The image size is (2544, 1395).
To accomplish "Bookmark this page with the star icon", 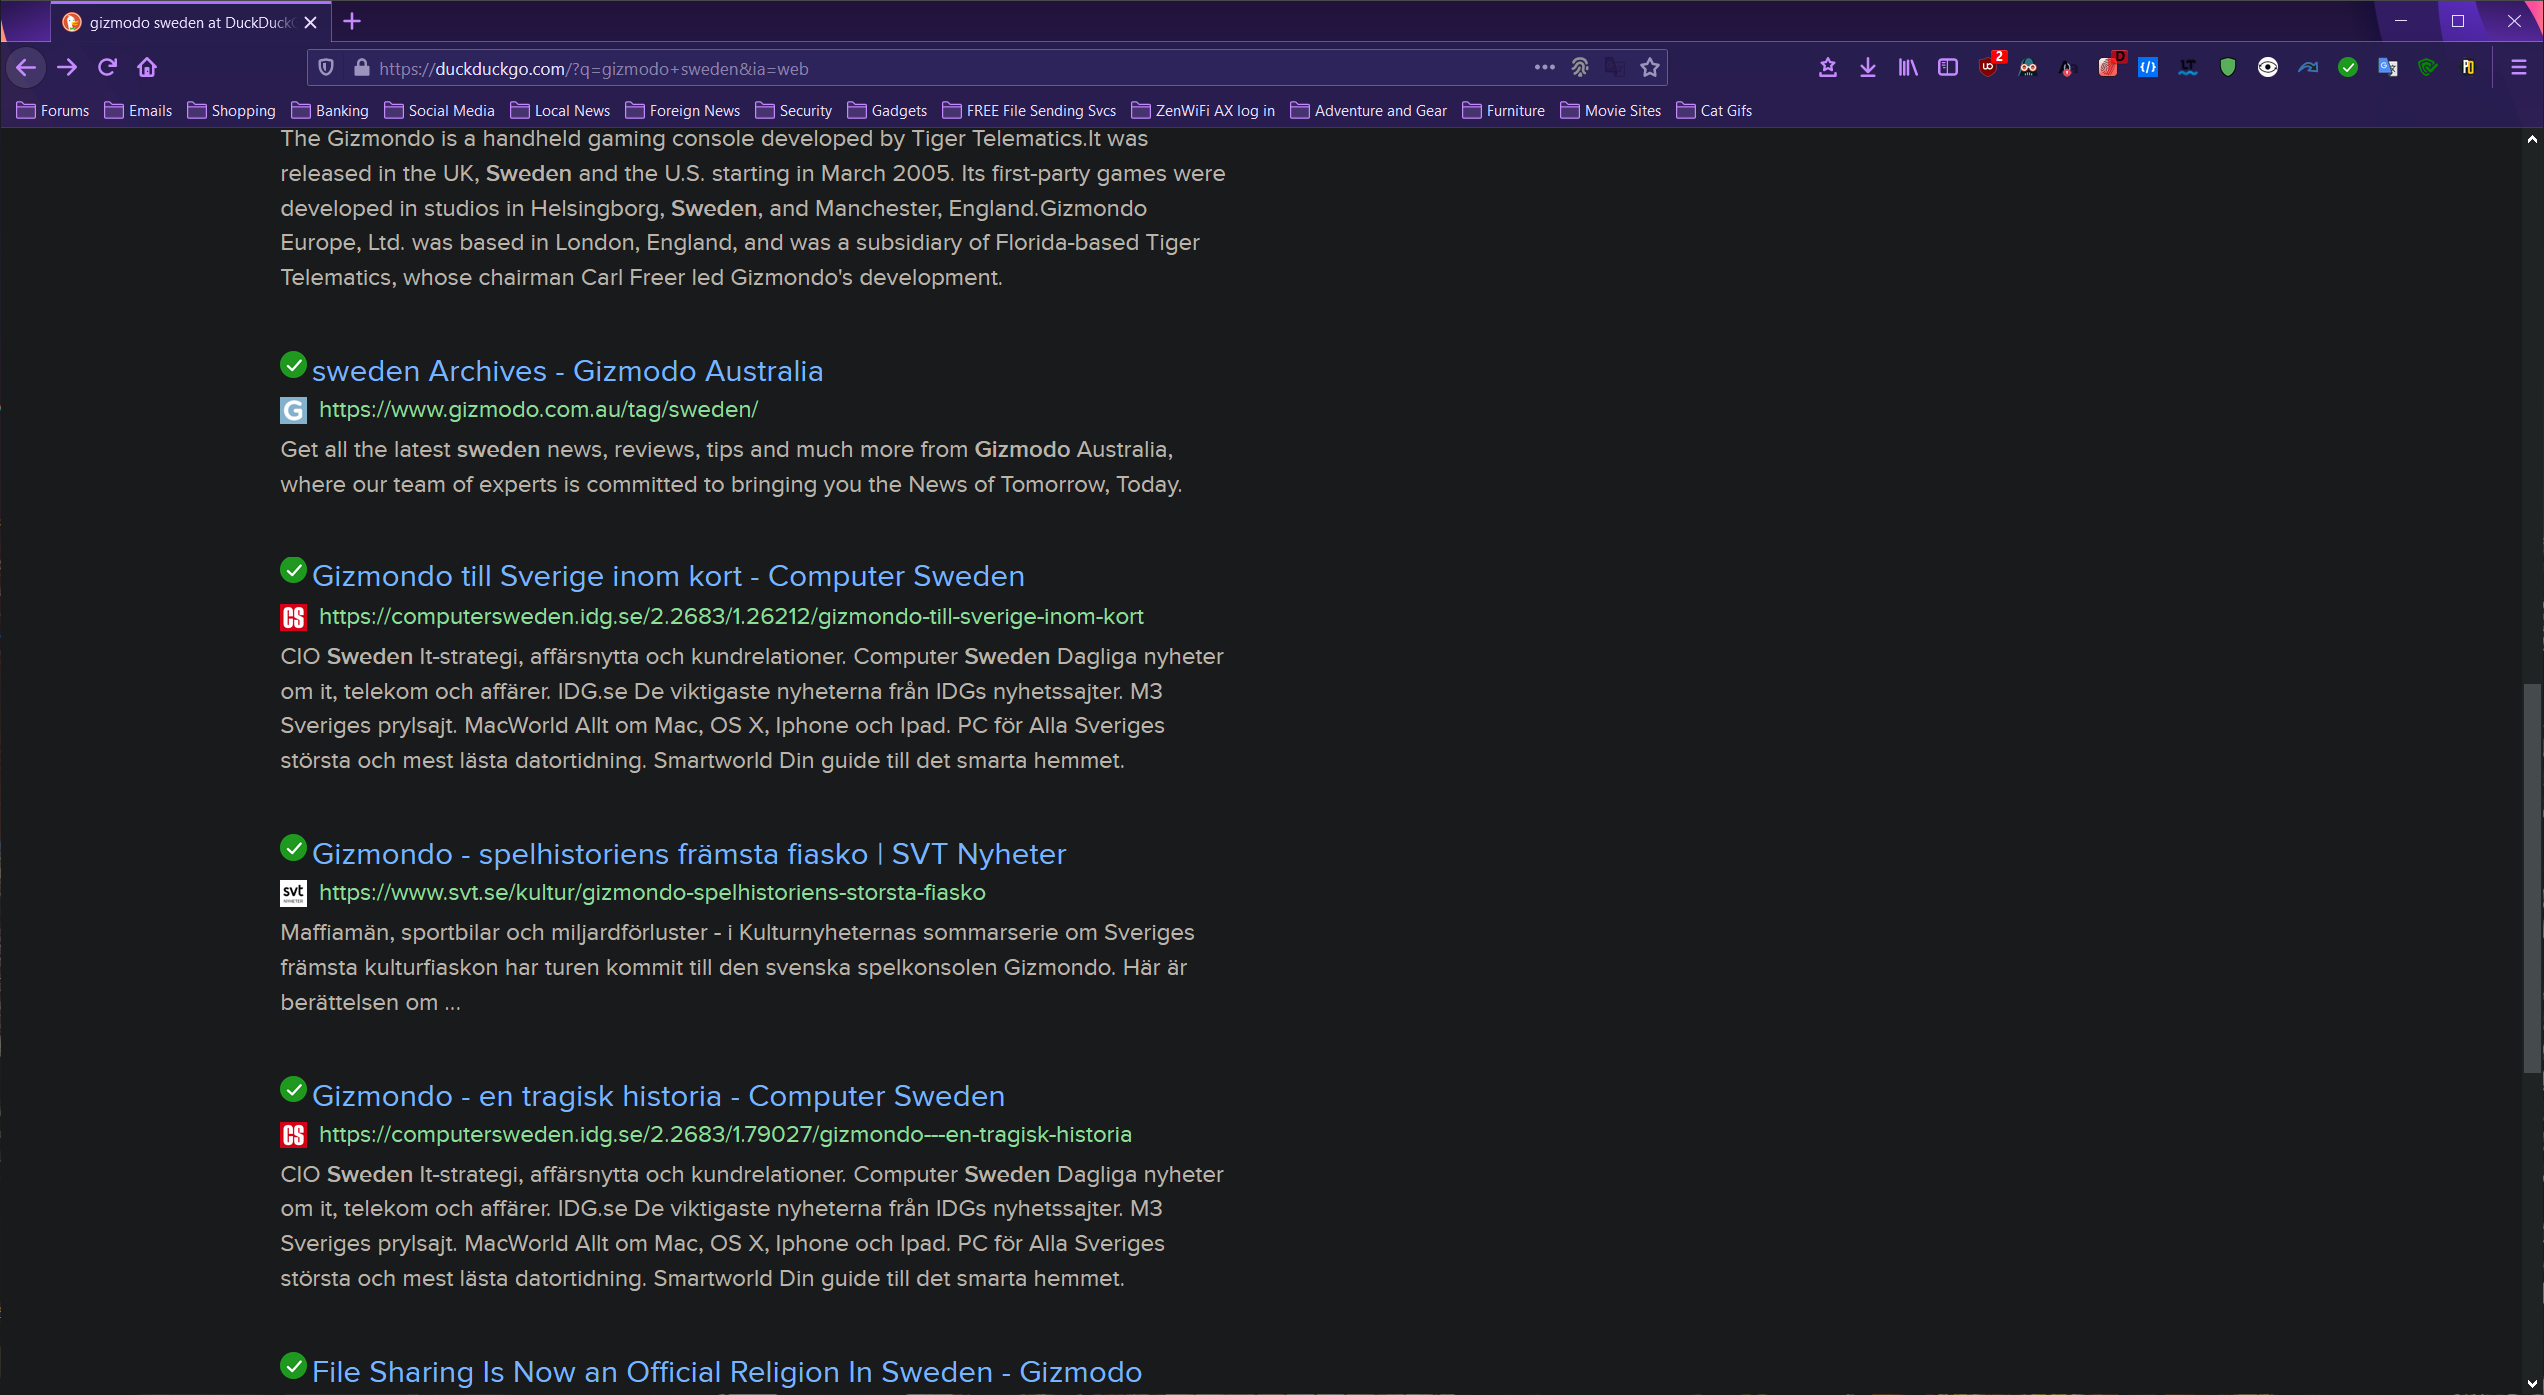I will tap(1650, 68).
